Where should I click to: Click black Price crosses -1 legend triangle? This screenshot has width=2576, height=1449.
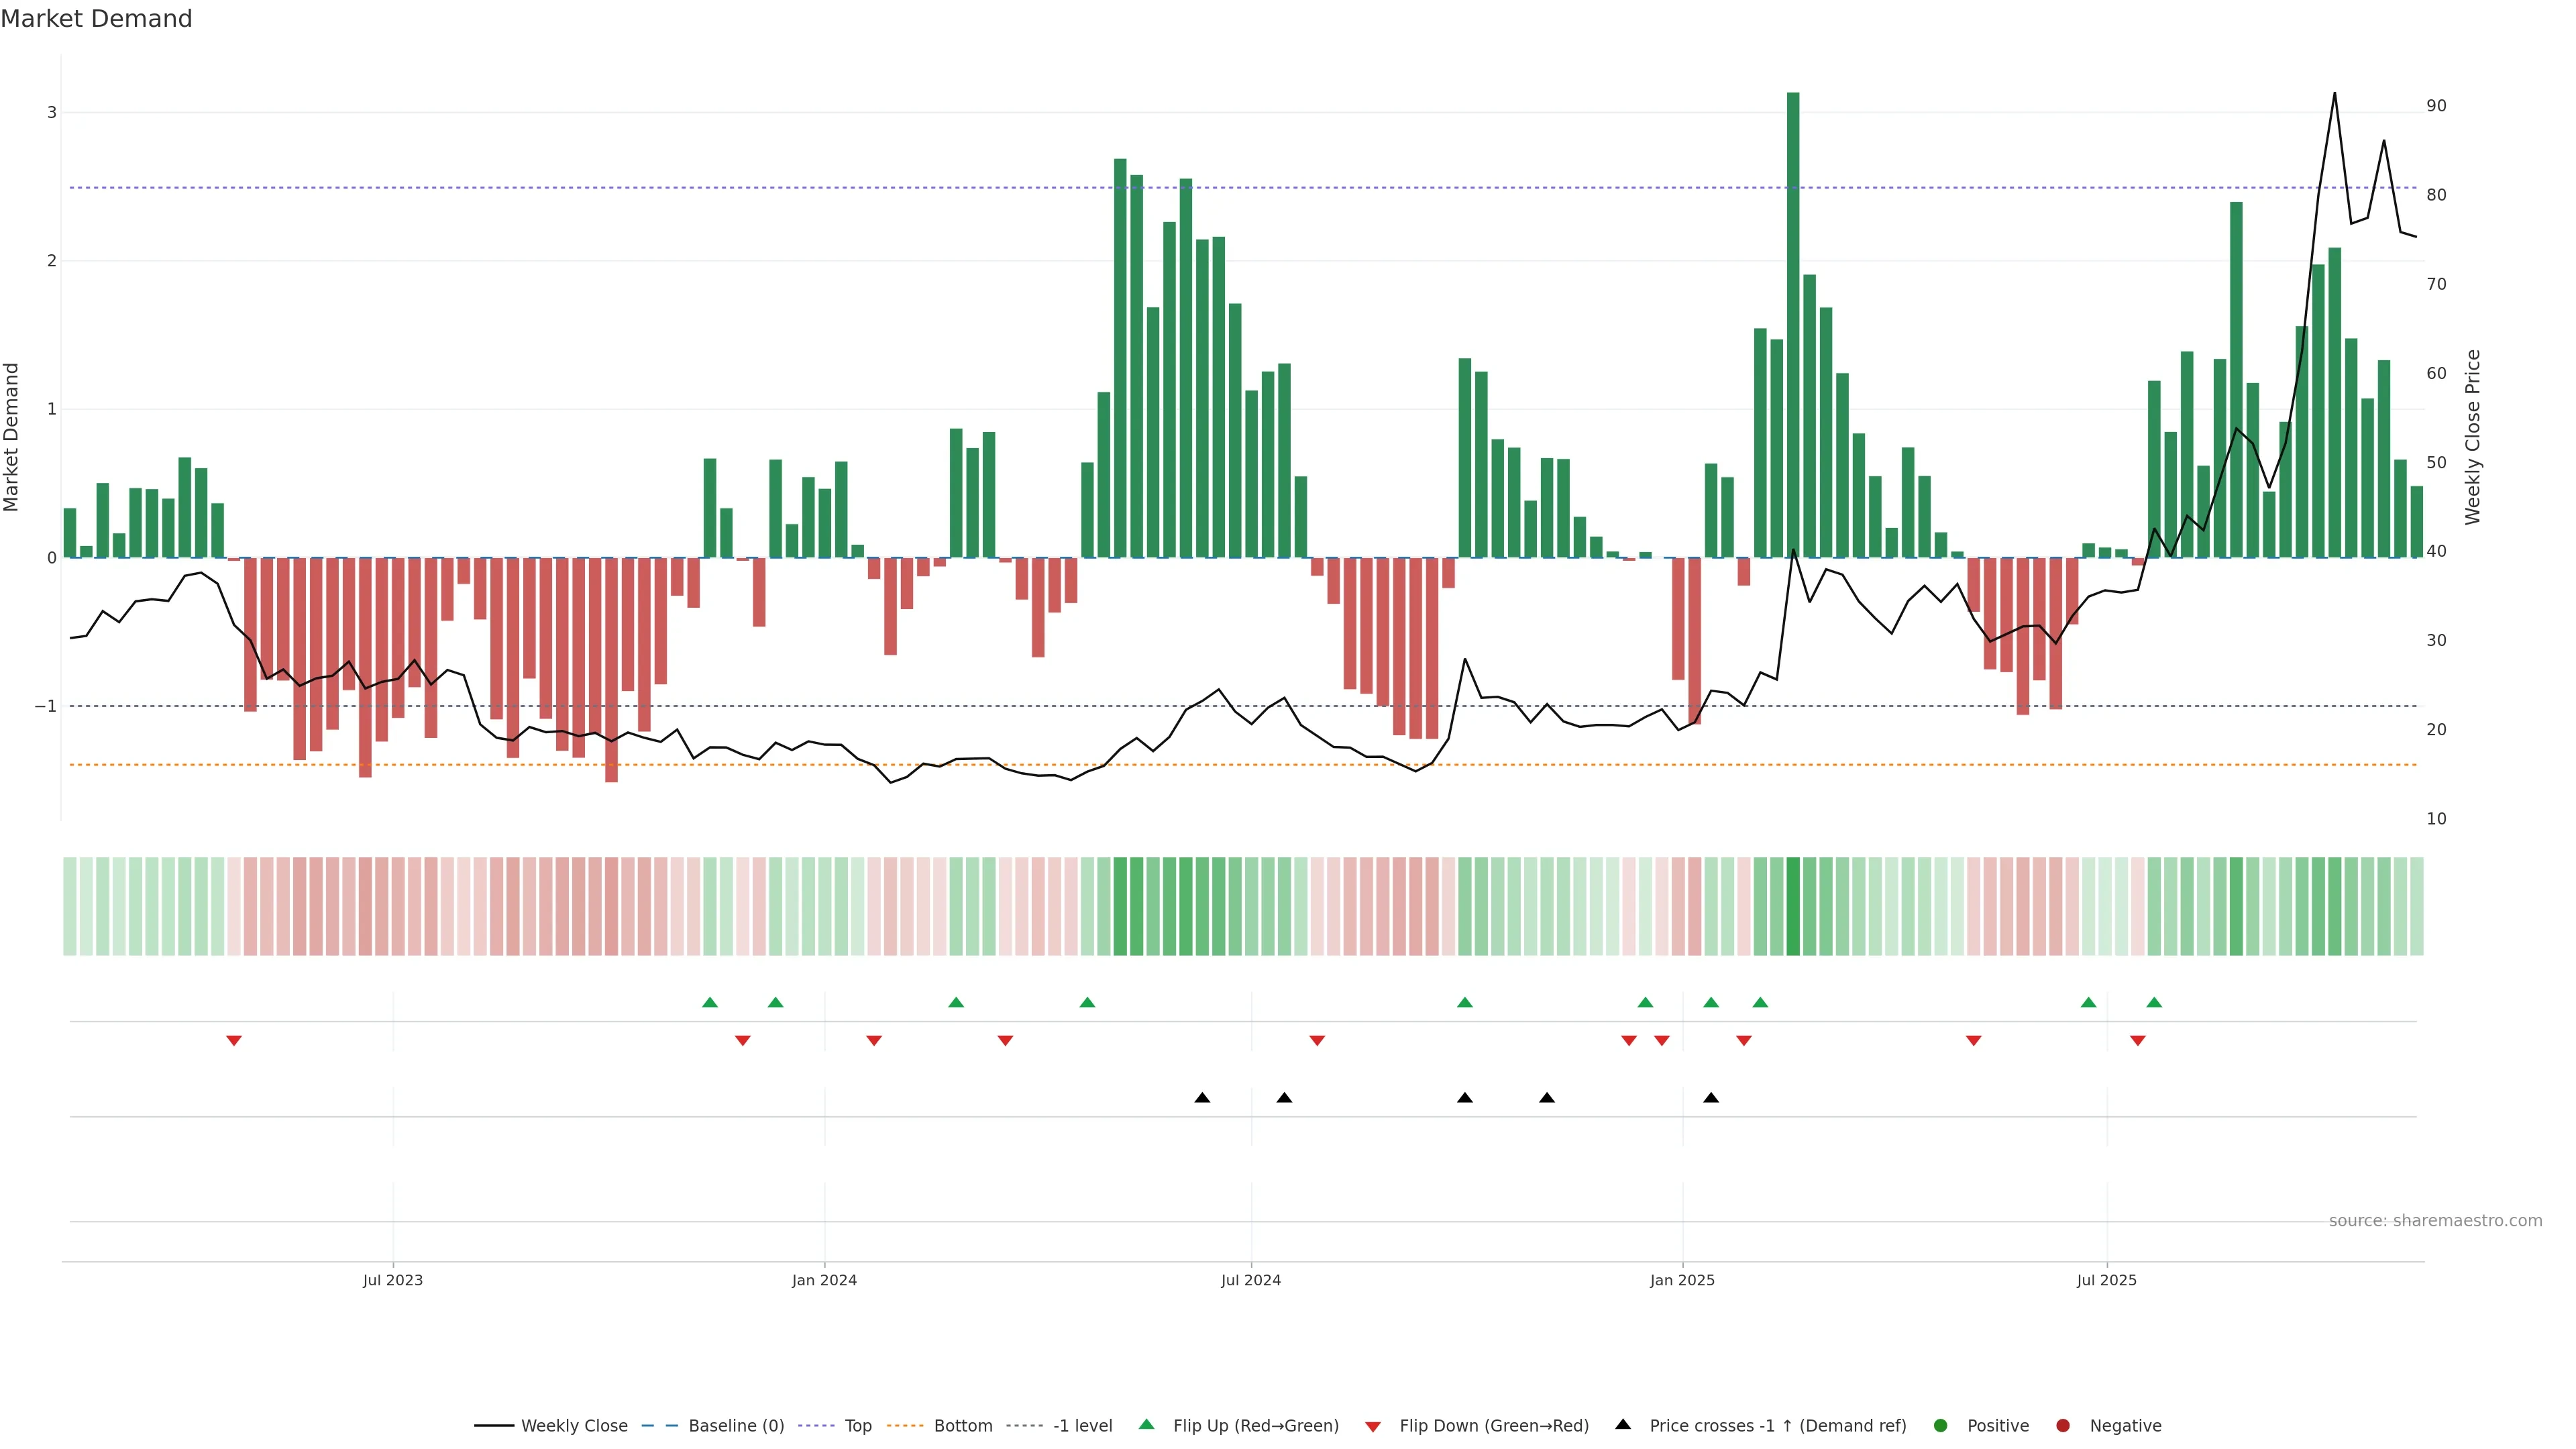1623,1425
